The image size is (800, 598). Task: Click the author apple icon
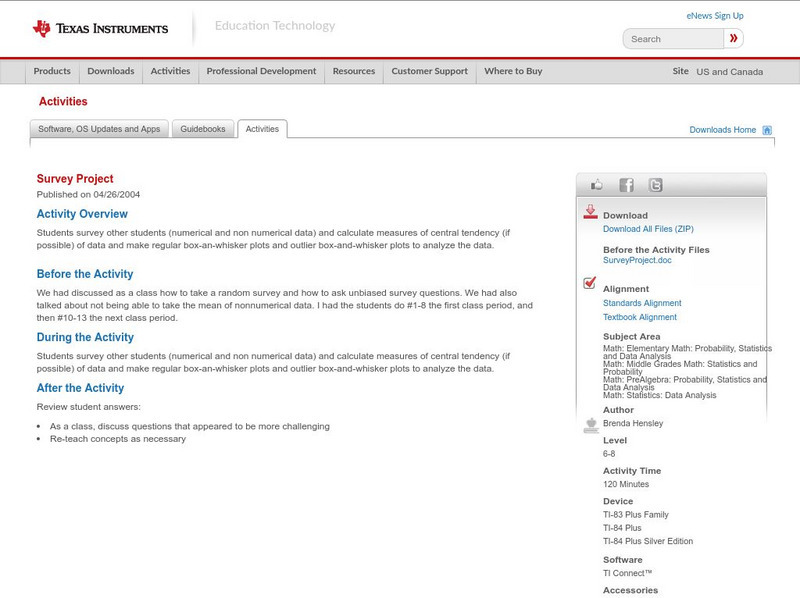[591, 425]
